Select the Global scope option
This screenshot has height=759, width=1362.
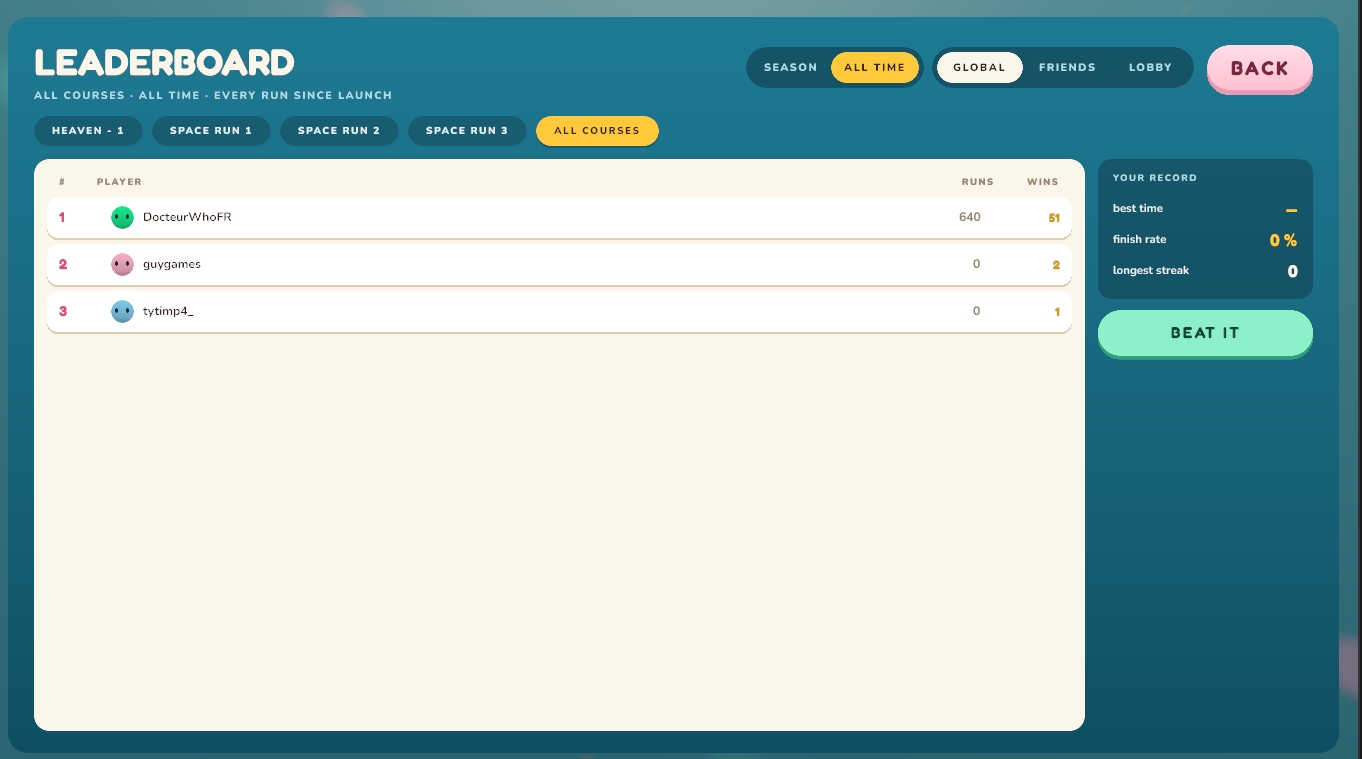(979, 67)
